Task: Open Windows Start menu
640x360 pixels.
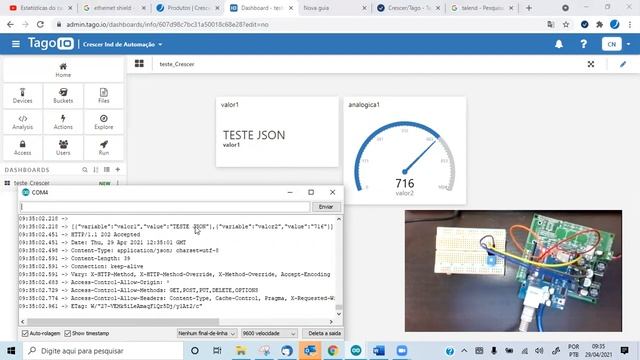Action: click(11, 351)
